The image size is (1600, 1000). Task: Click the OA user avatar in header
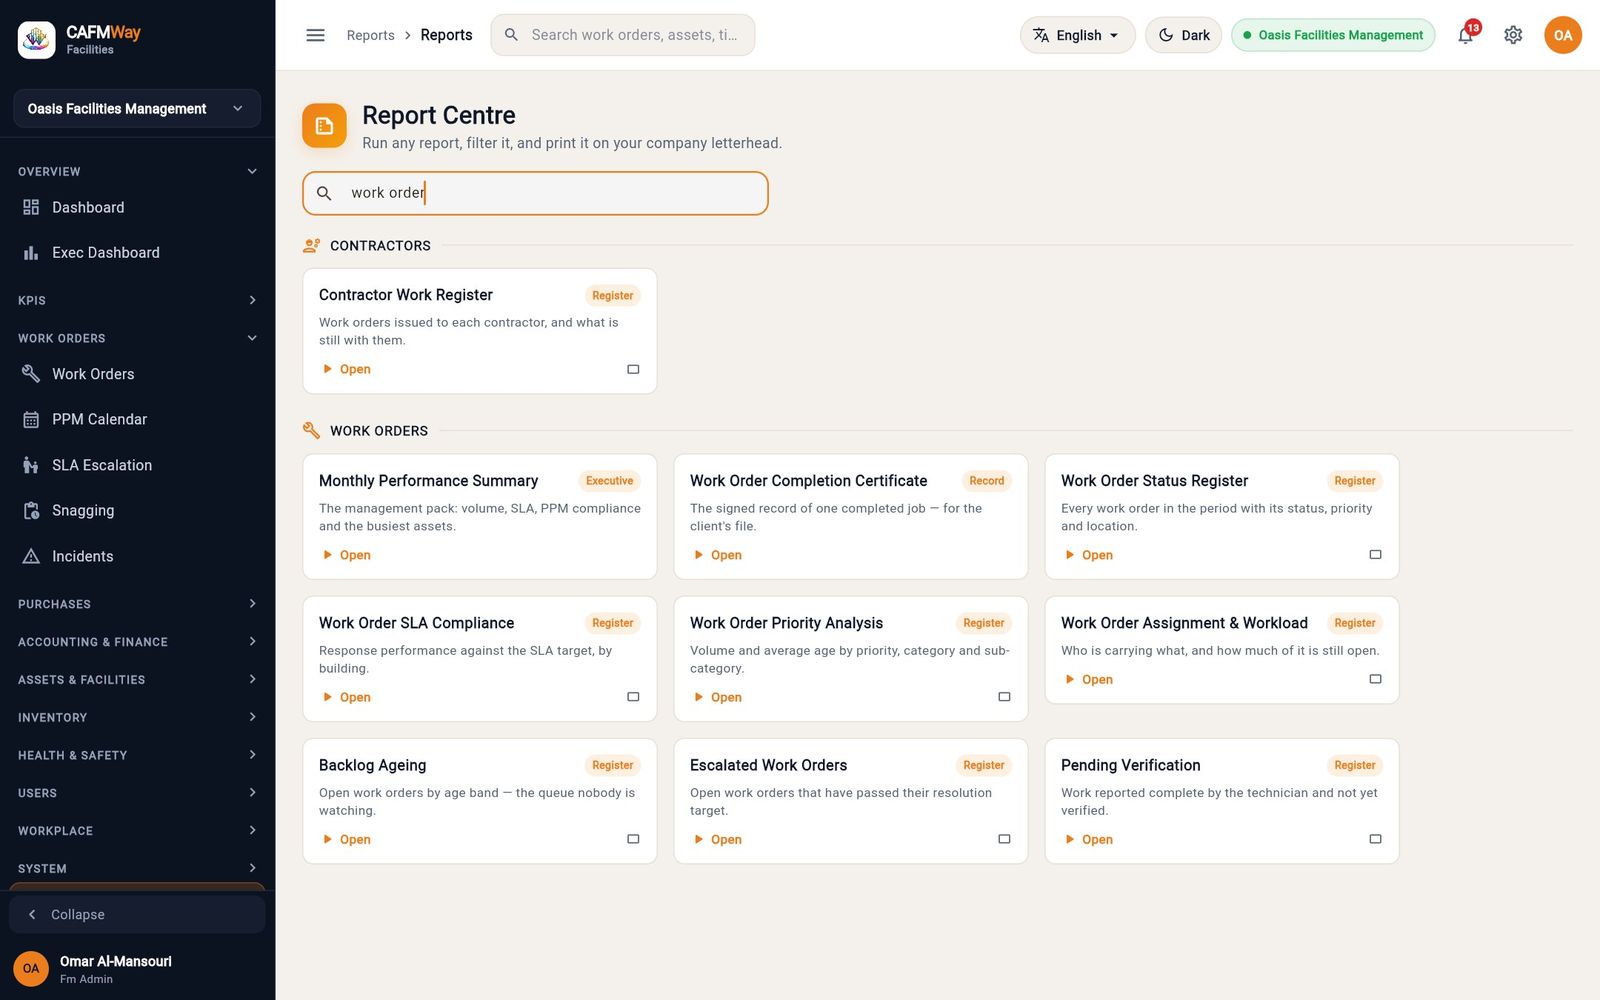pyautogui.click(x=1562, y=35)
